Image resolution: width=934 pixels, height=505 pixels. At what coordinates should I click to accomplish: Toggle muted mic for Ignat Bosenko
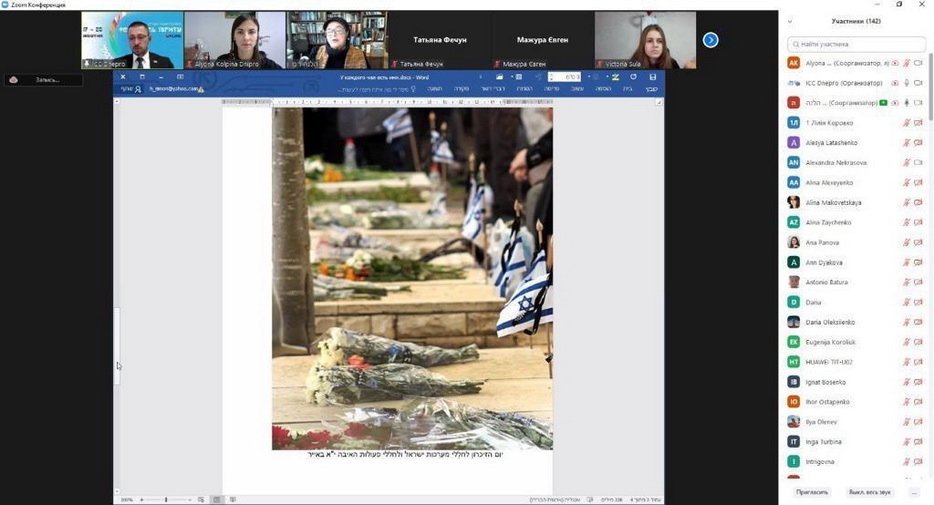click(x=906, y=382)
